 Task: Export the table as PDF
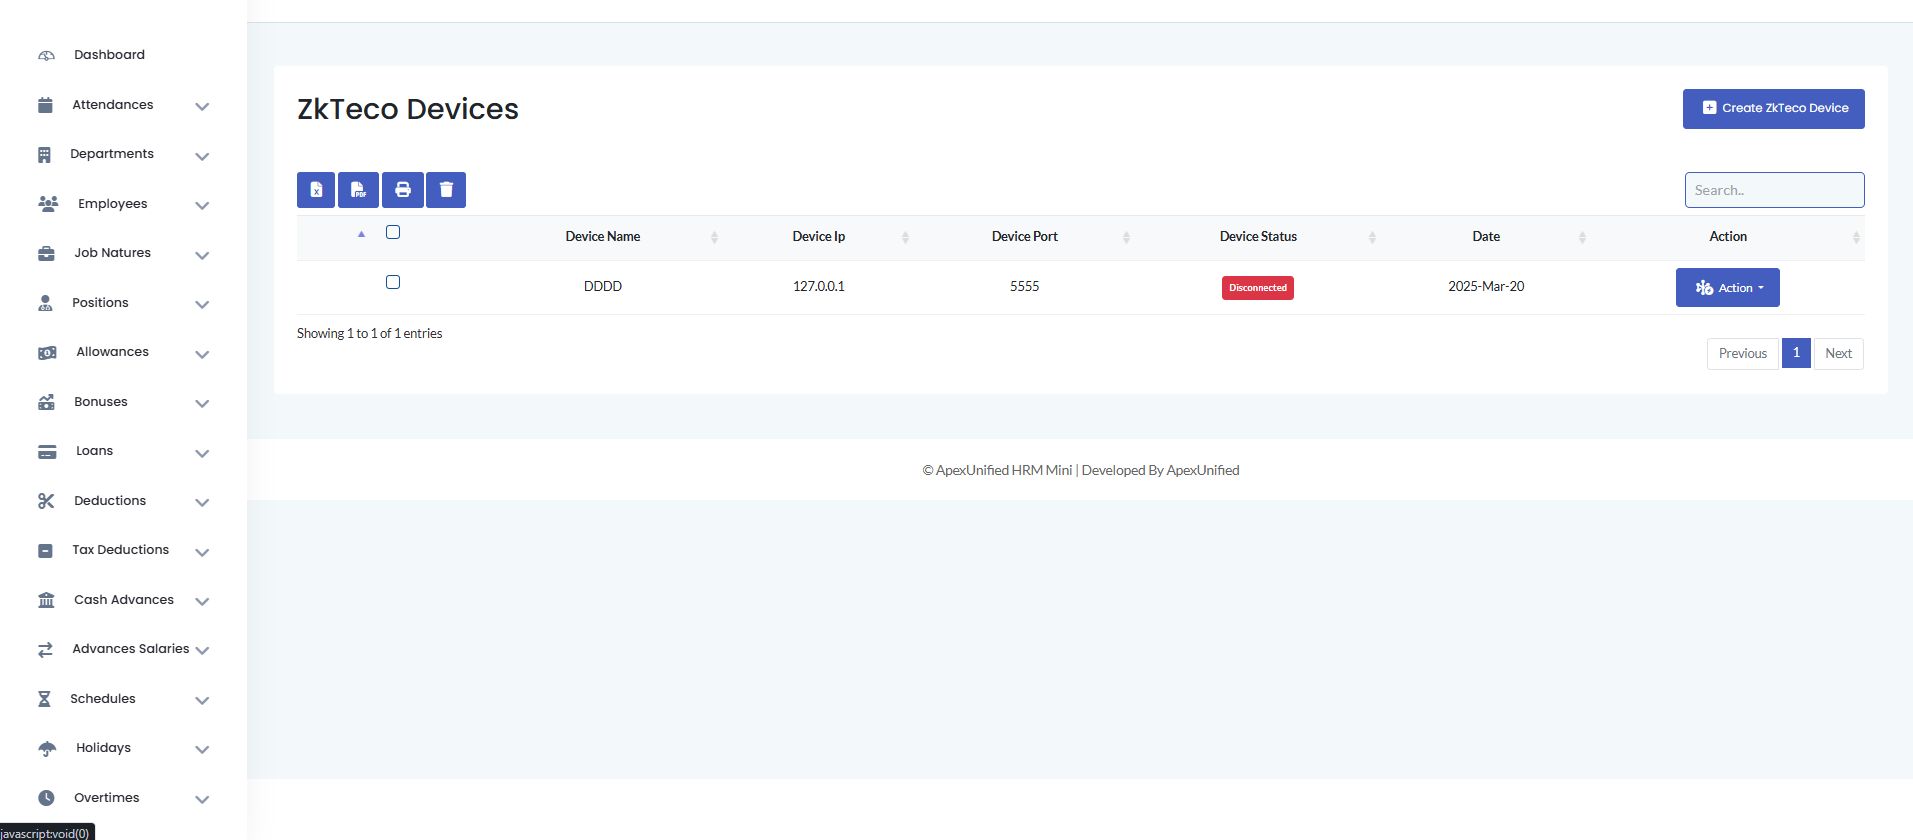(358, 190)
